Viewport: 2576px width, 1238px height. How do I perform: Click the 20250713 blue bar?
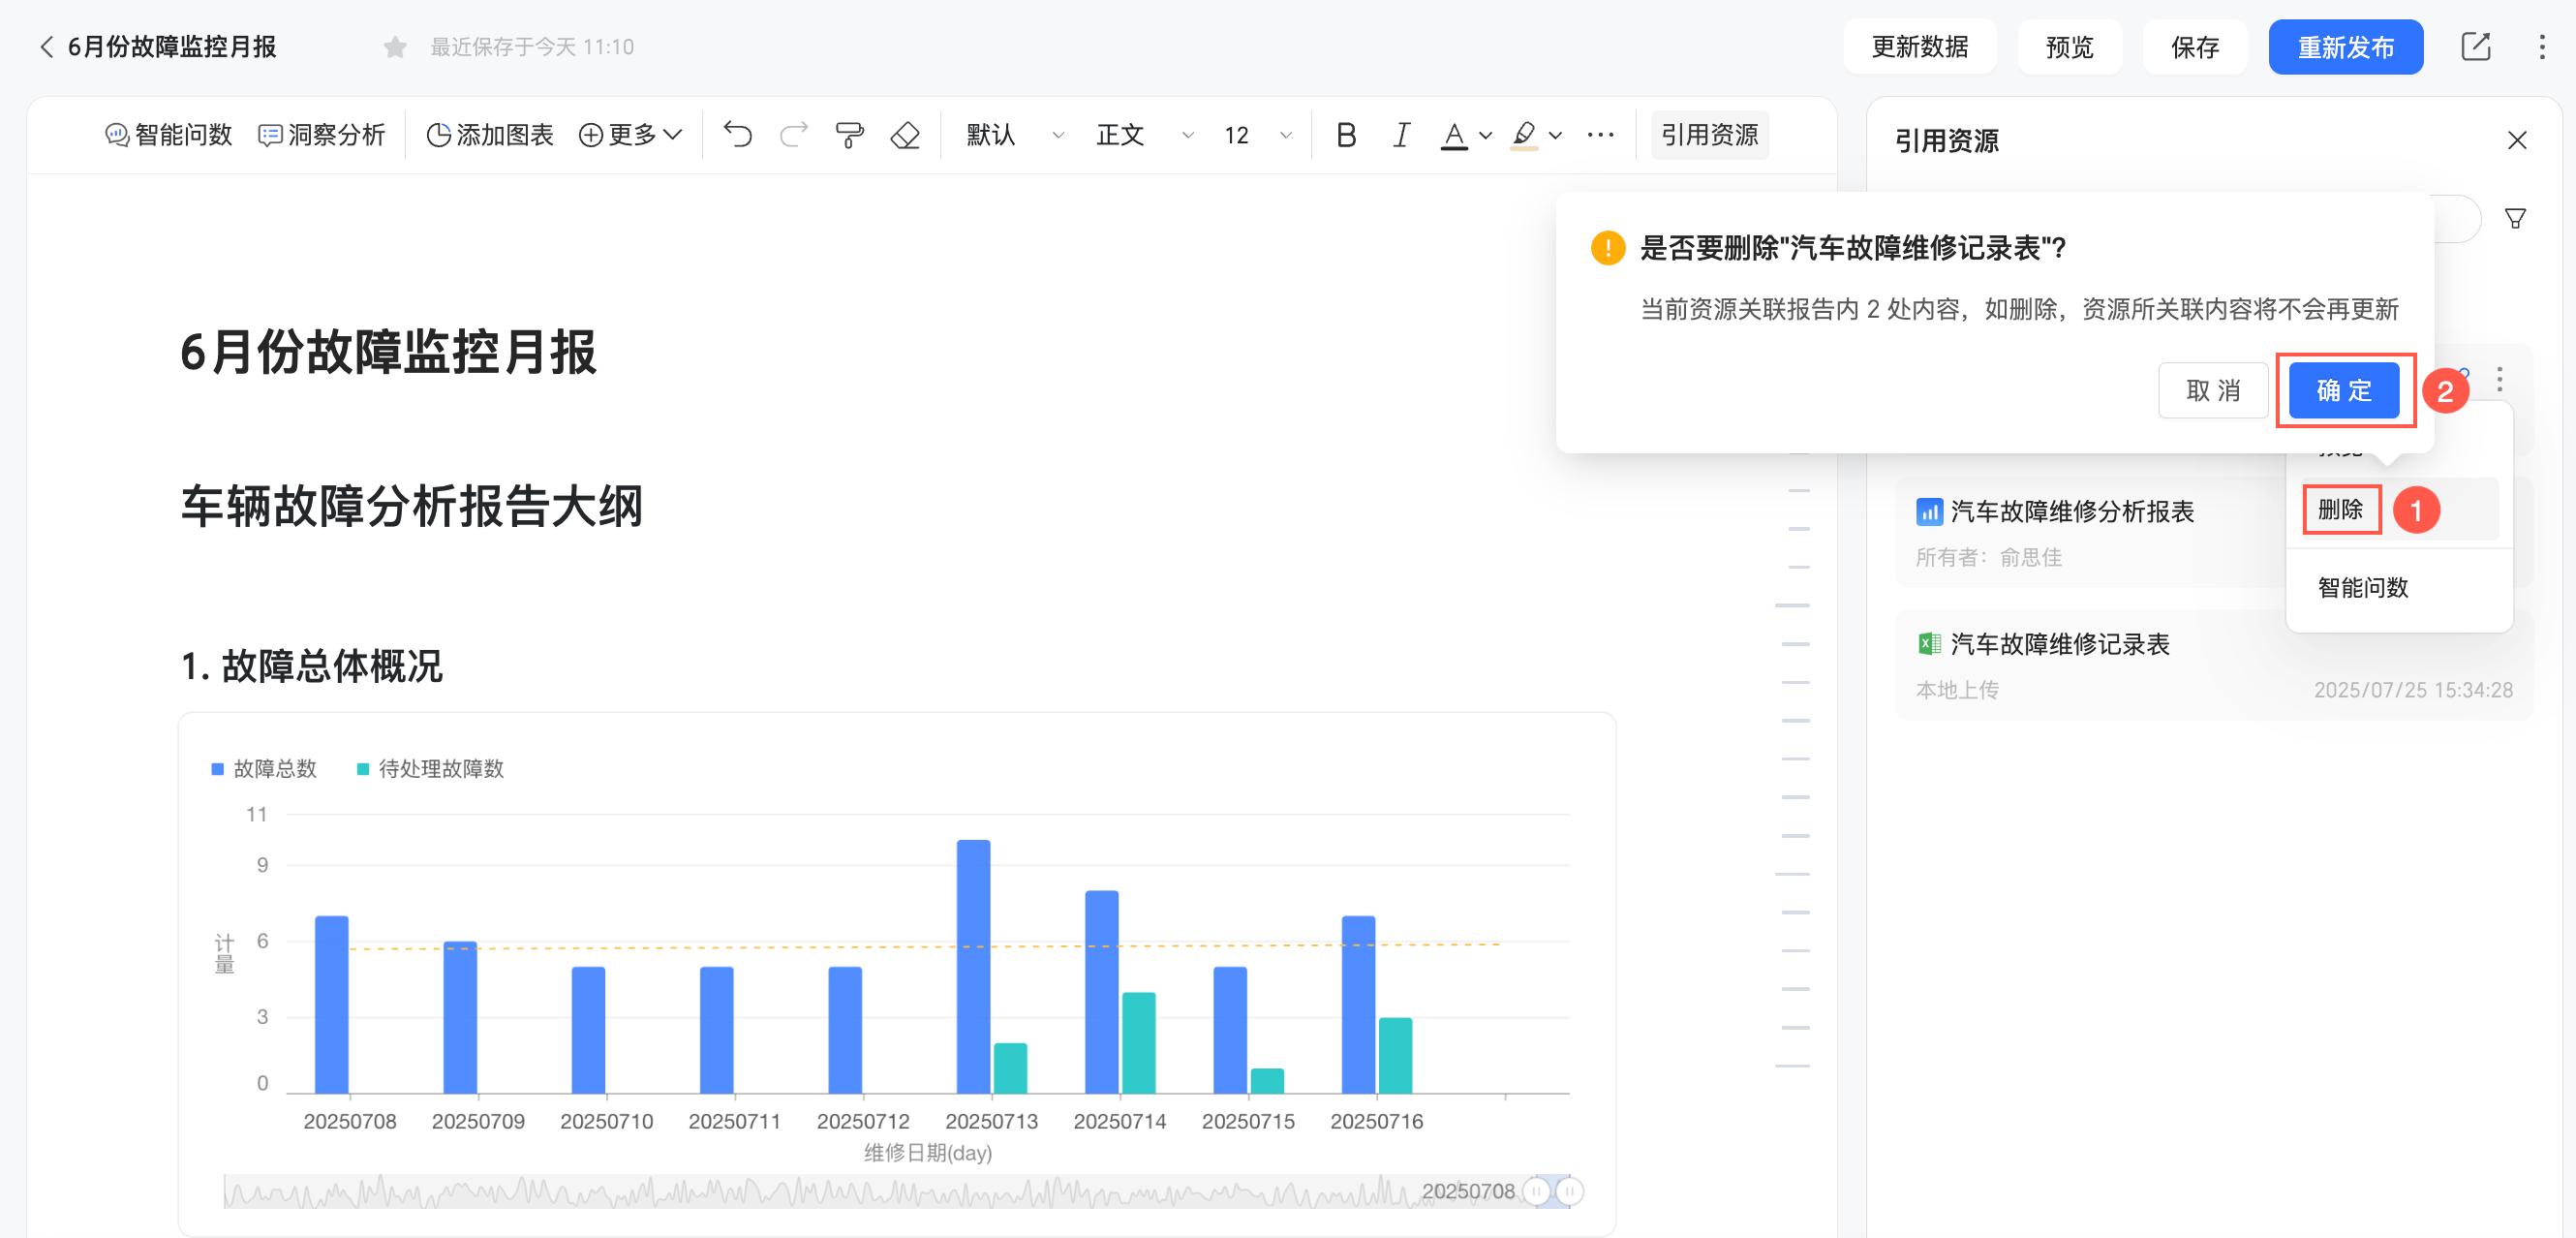[973, 966]
